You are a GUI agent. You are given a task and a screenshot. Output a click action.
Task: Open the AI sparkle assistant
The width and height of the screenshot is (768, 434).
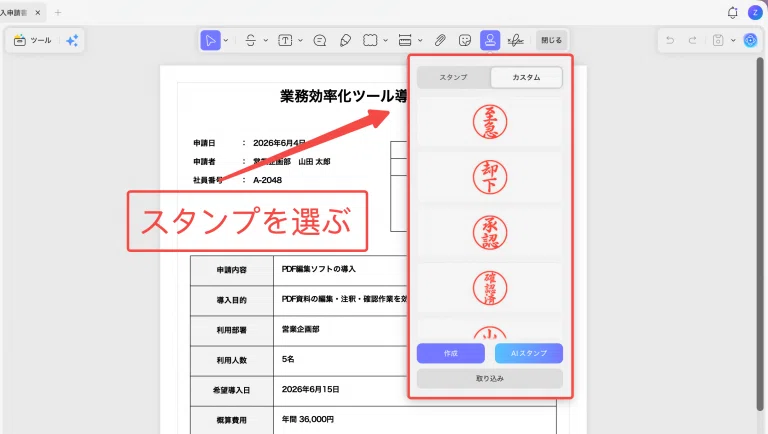click(x=72, y=40)
